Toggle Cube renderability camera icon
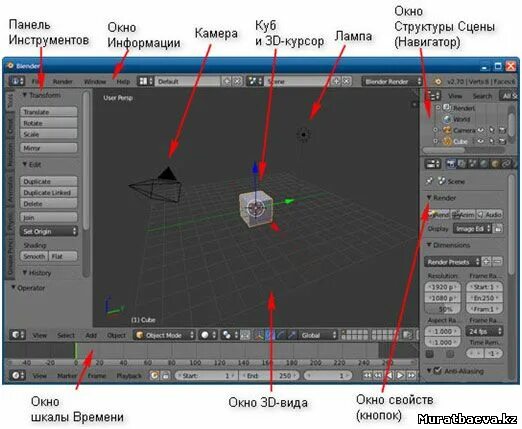The image size is (522, 429). click(x=503, y=141)
